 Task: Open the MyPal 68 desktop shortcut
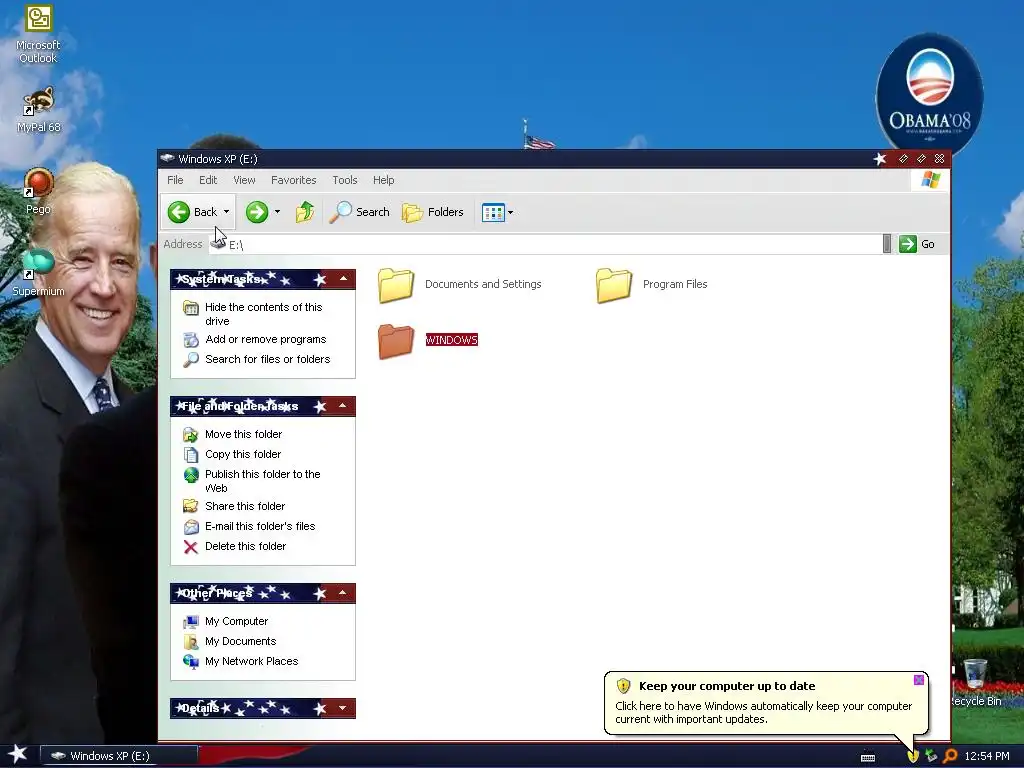38,109
